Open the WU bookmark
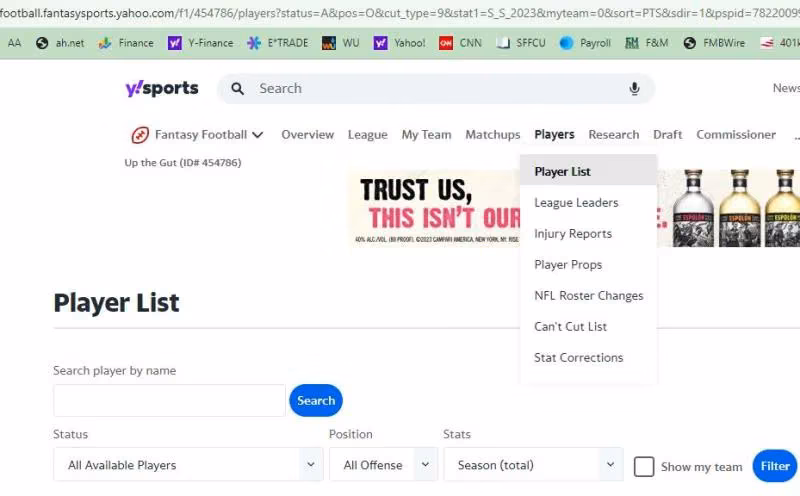This screenshot has height=496, width=800. pyautogui.click(x=340, y=43)
